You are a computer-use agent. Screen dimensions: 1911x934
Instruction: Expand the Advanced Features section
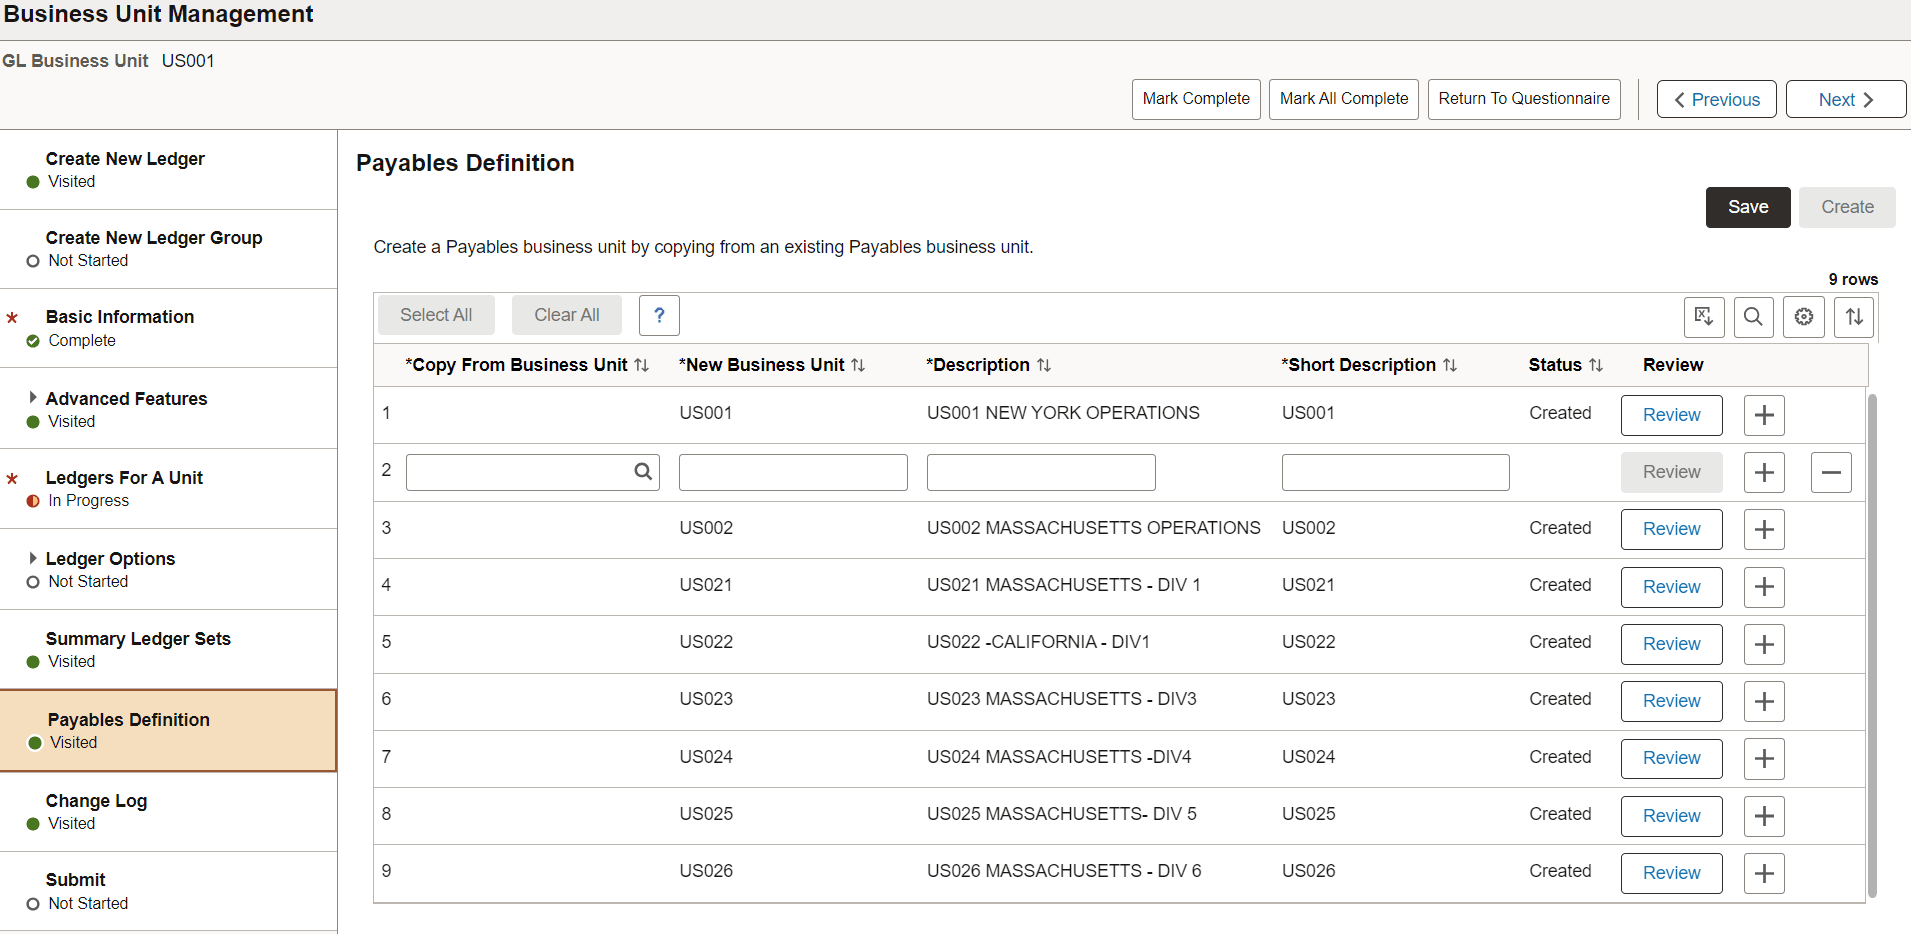tap(33, 398)
